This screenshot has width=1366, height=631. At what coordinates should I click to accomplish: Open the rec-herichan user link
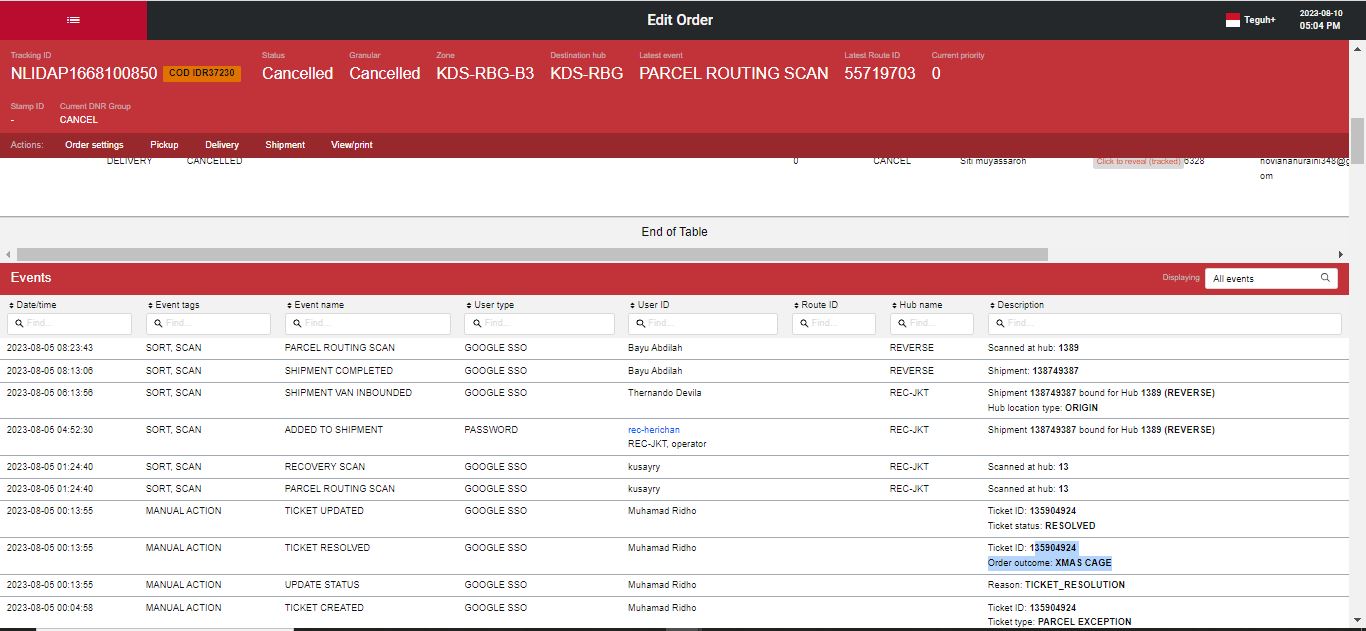(x=654, y=430)
